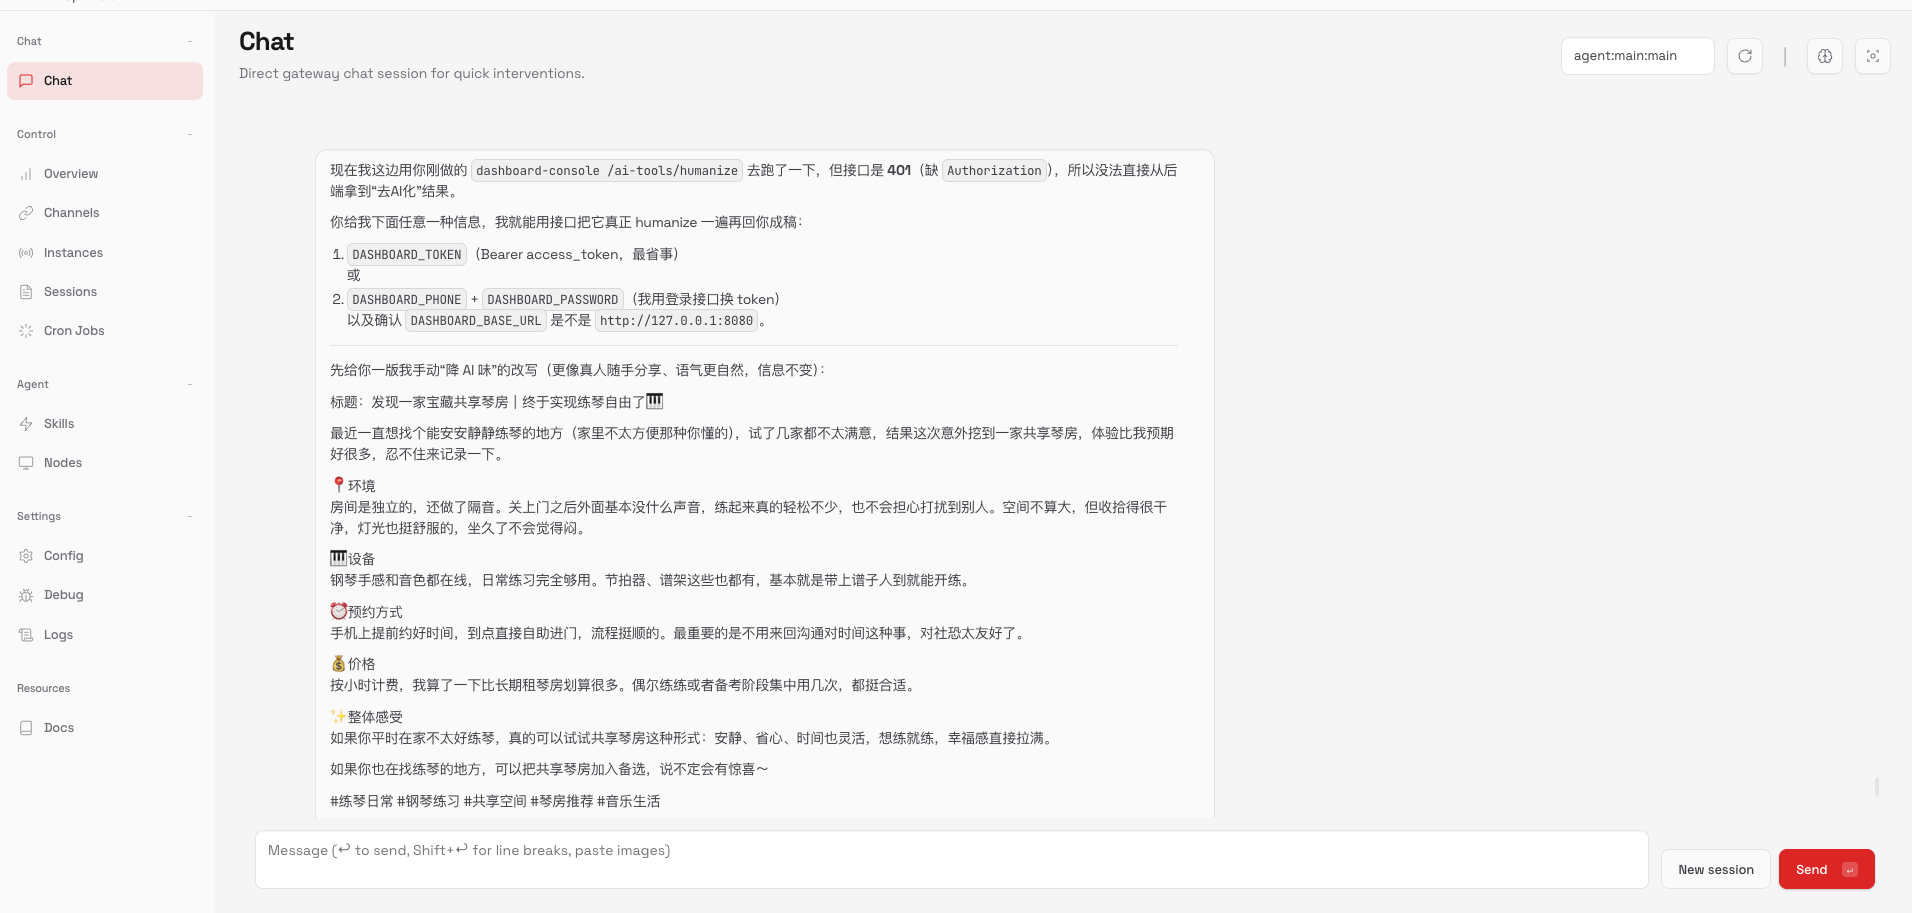
Task: Open the Overview page
Action: (x=105, y=174)
